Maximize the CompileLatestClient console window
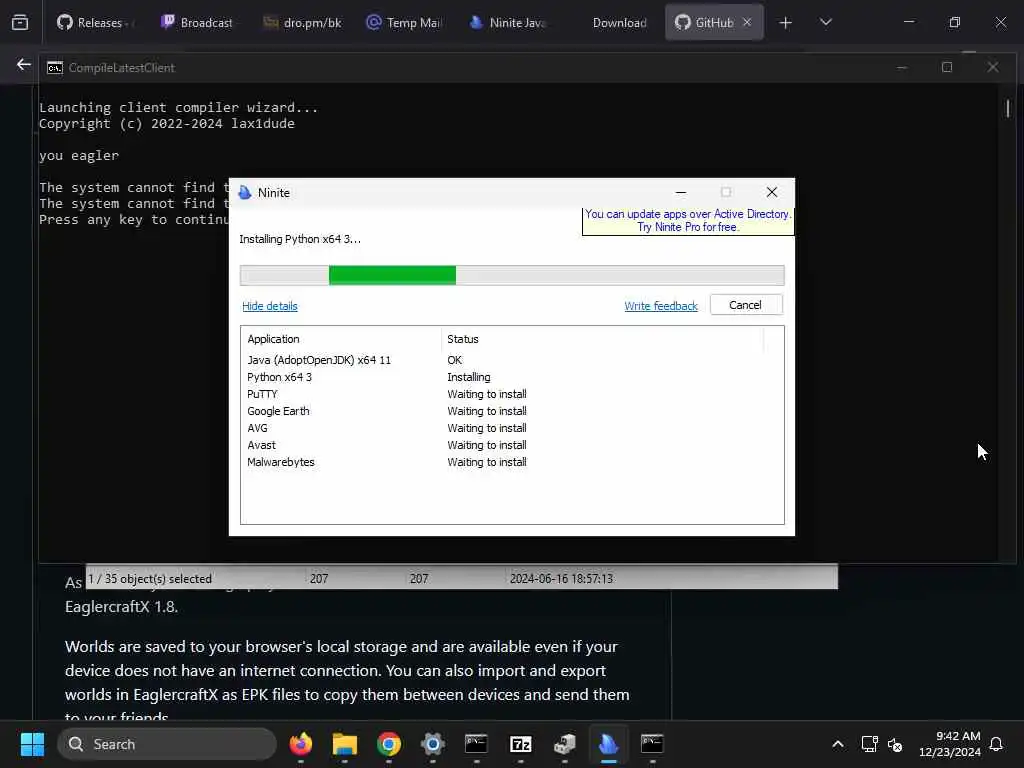This screenshot has height=768, width=1024. click(947, 67)
